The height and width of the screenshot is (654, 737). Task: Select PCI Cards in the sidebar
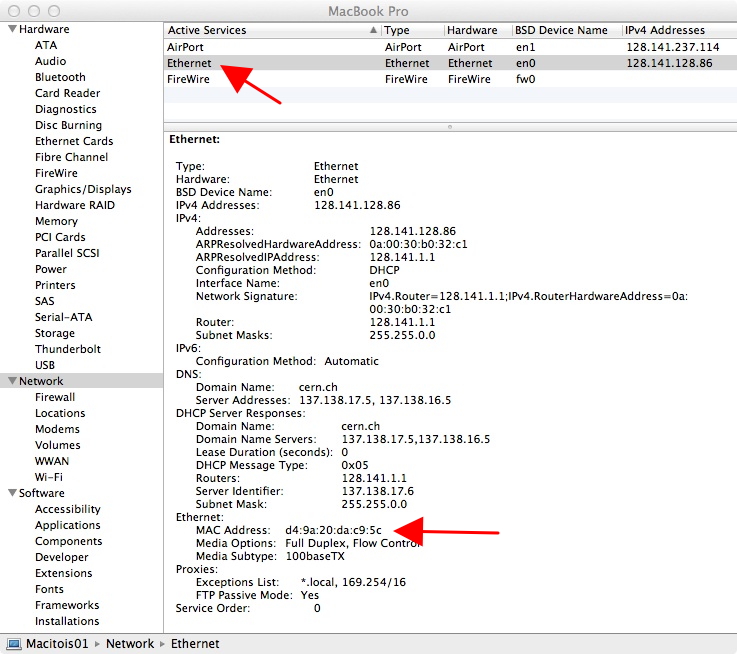(60, 237)
